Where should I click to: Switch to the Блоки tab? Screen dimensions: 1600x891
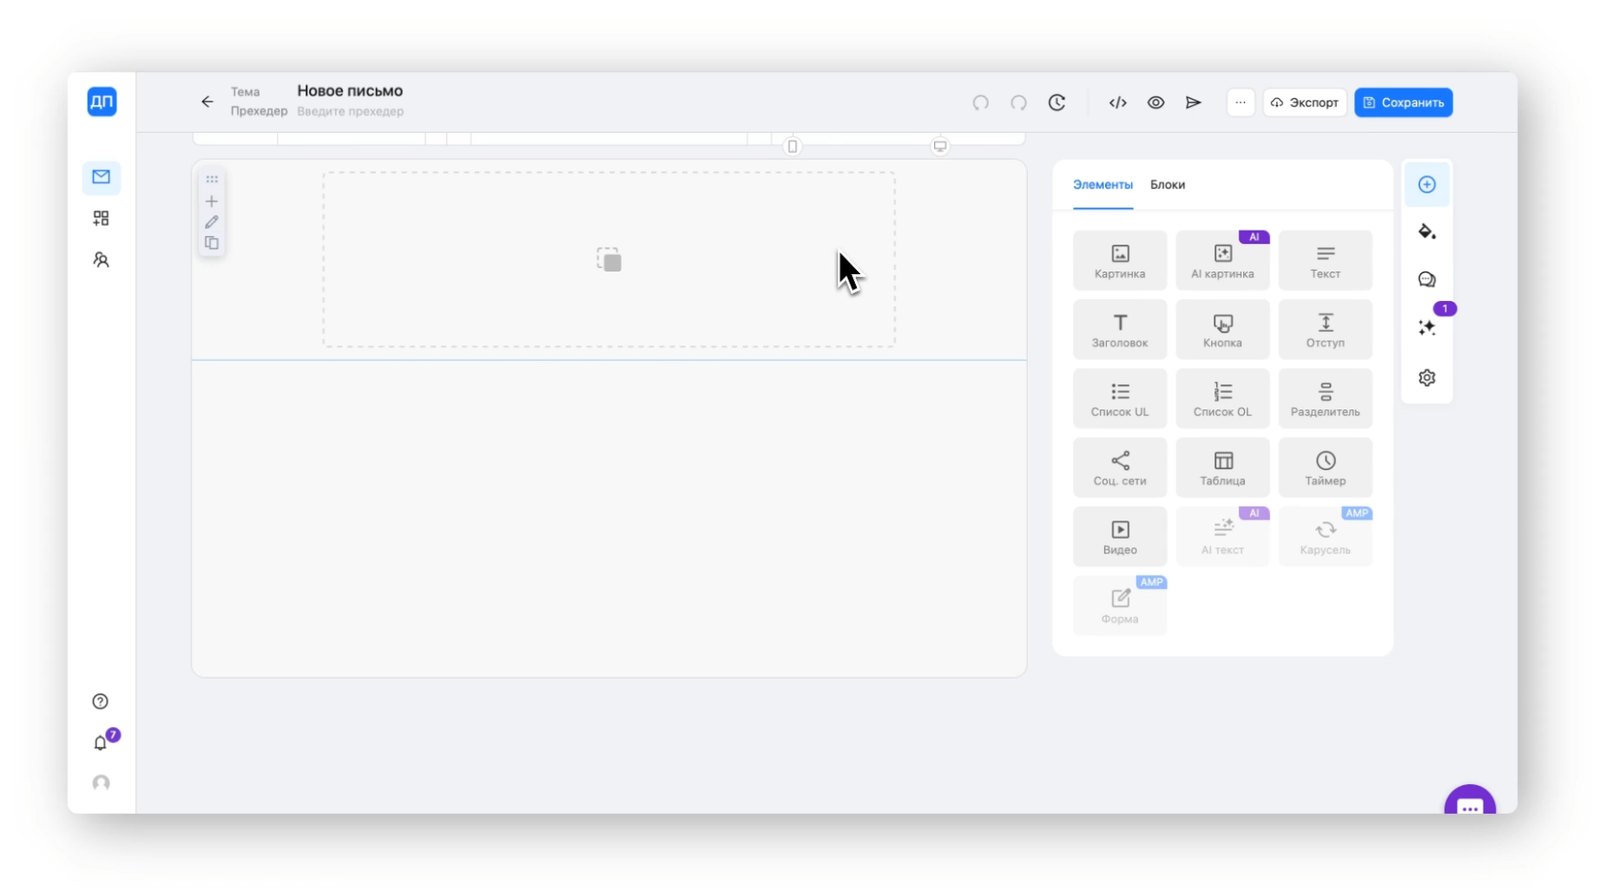[x=1167, y=185]
